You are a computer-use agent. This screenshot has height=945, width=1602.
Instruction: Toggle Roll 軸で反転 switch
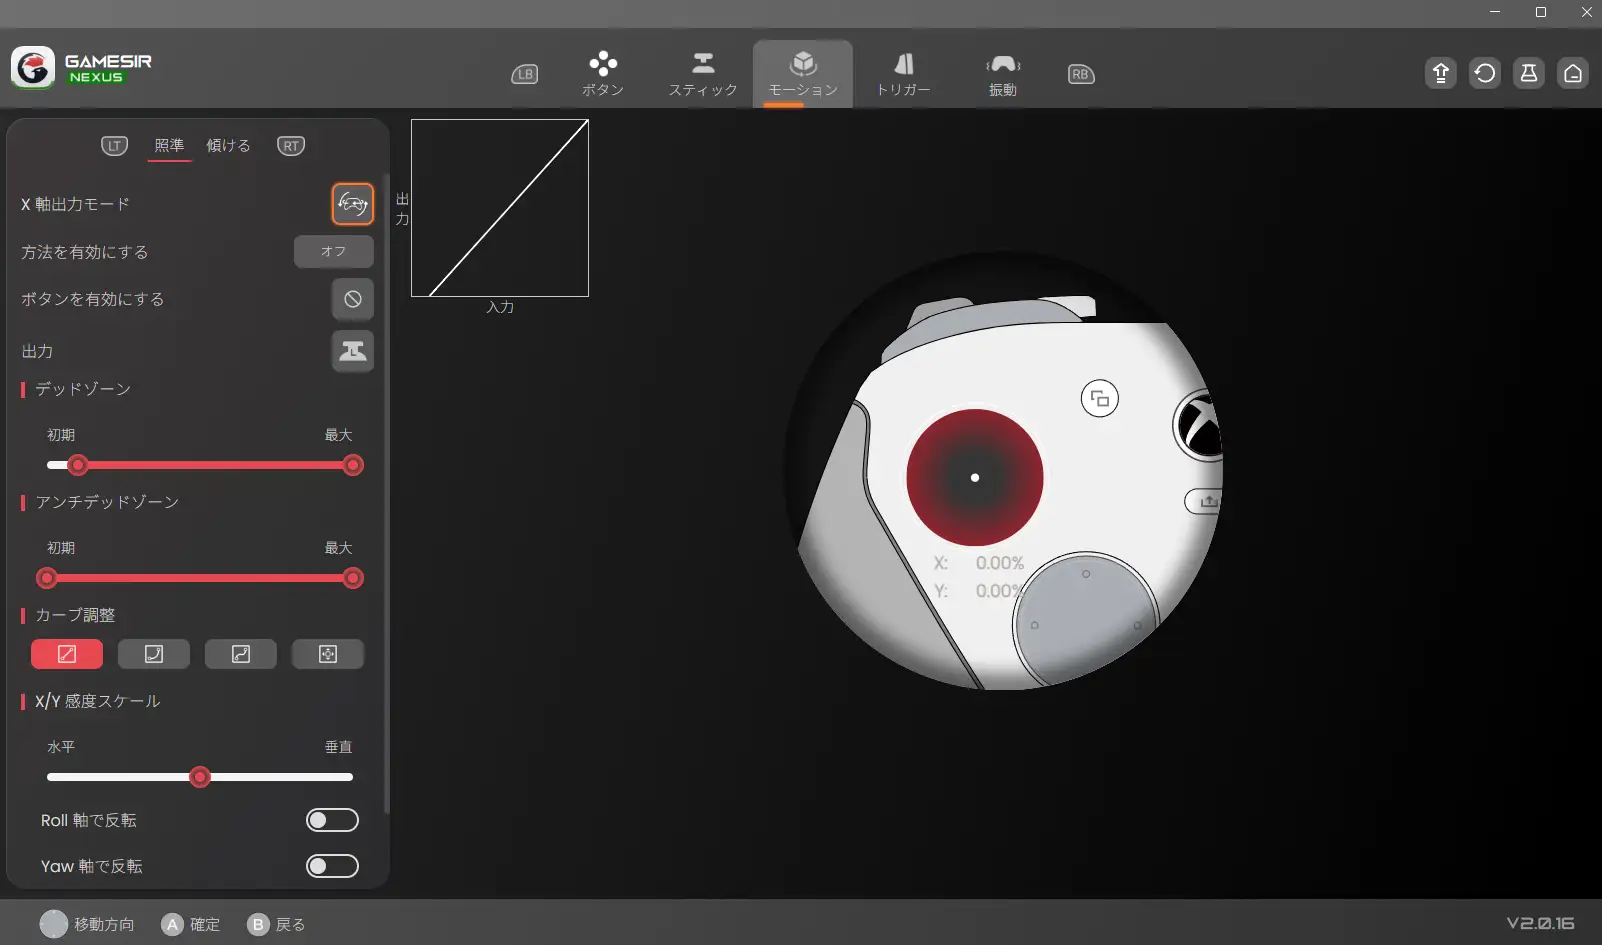coord(332,820)
